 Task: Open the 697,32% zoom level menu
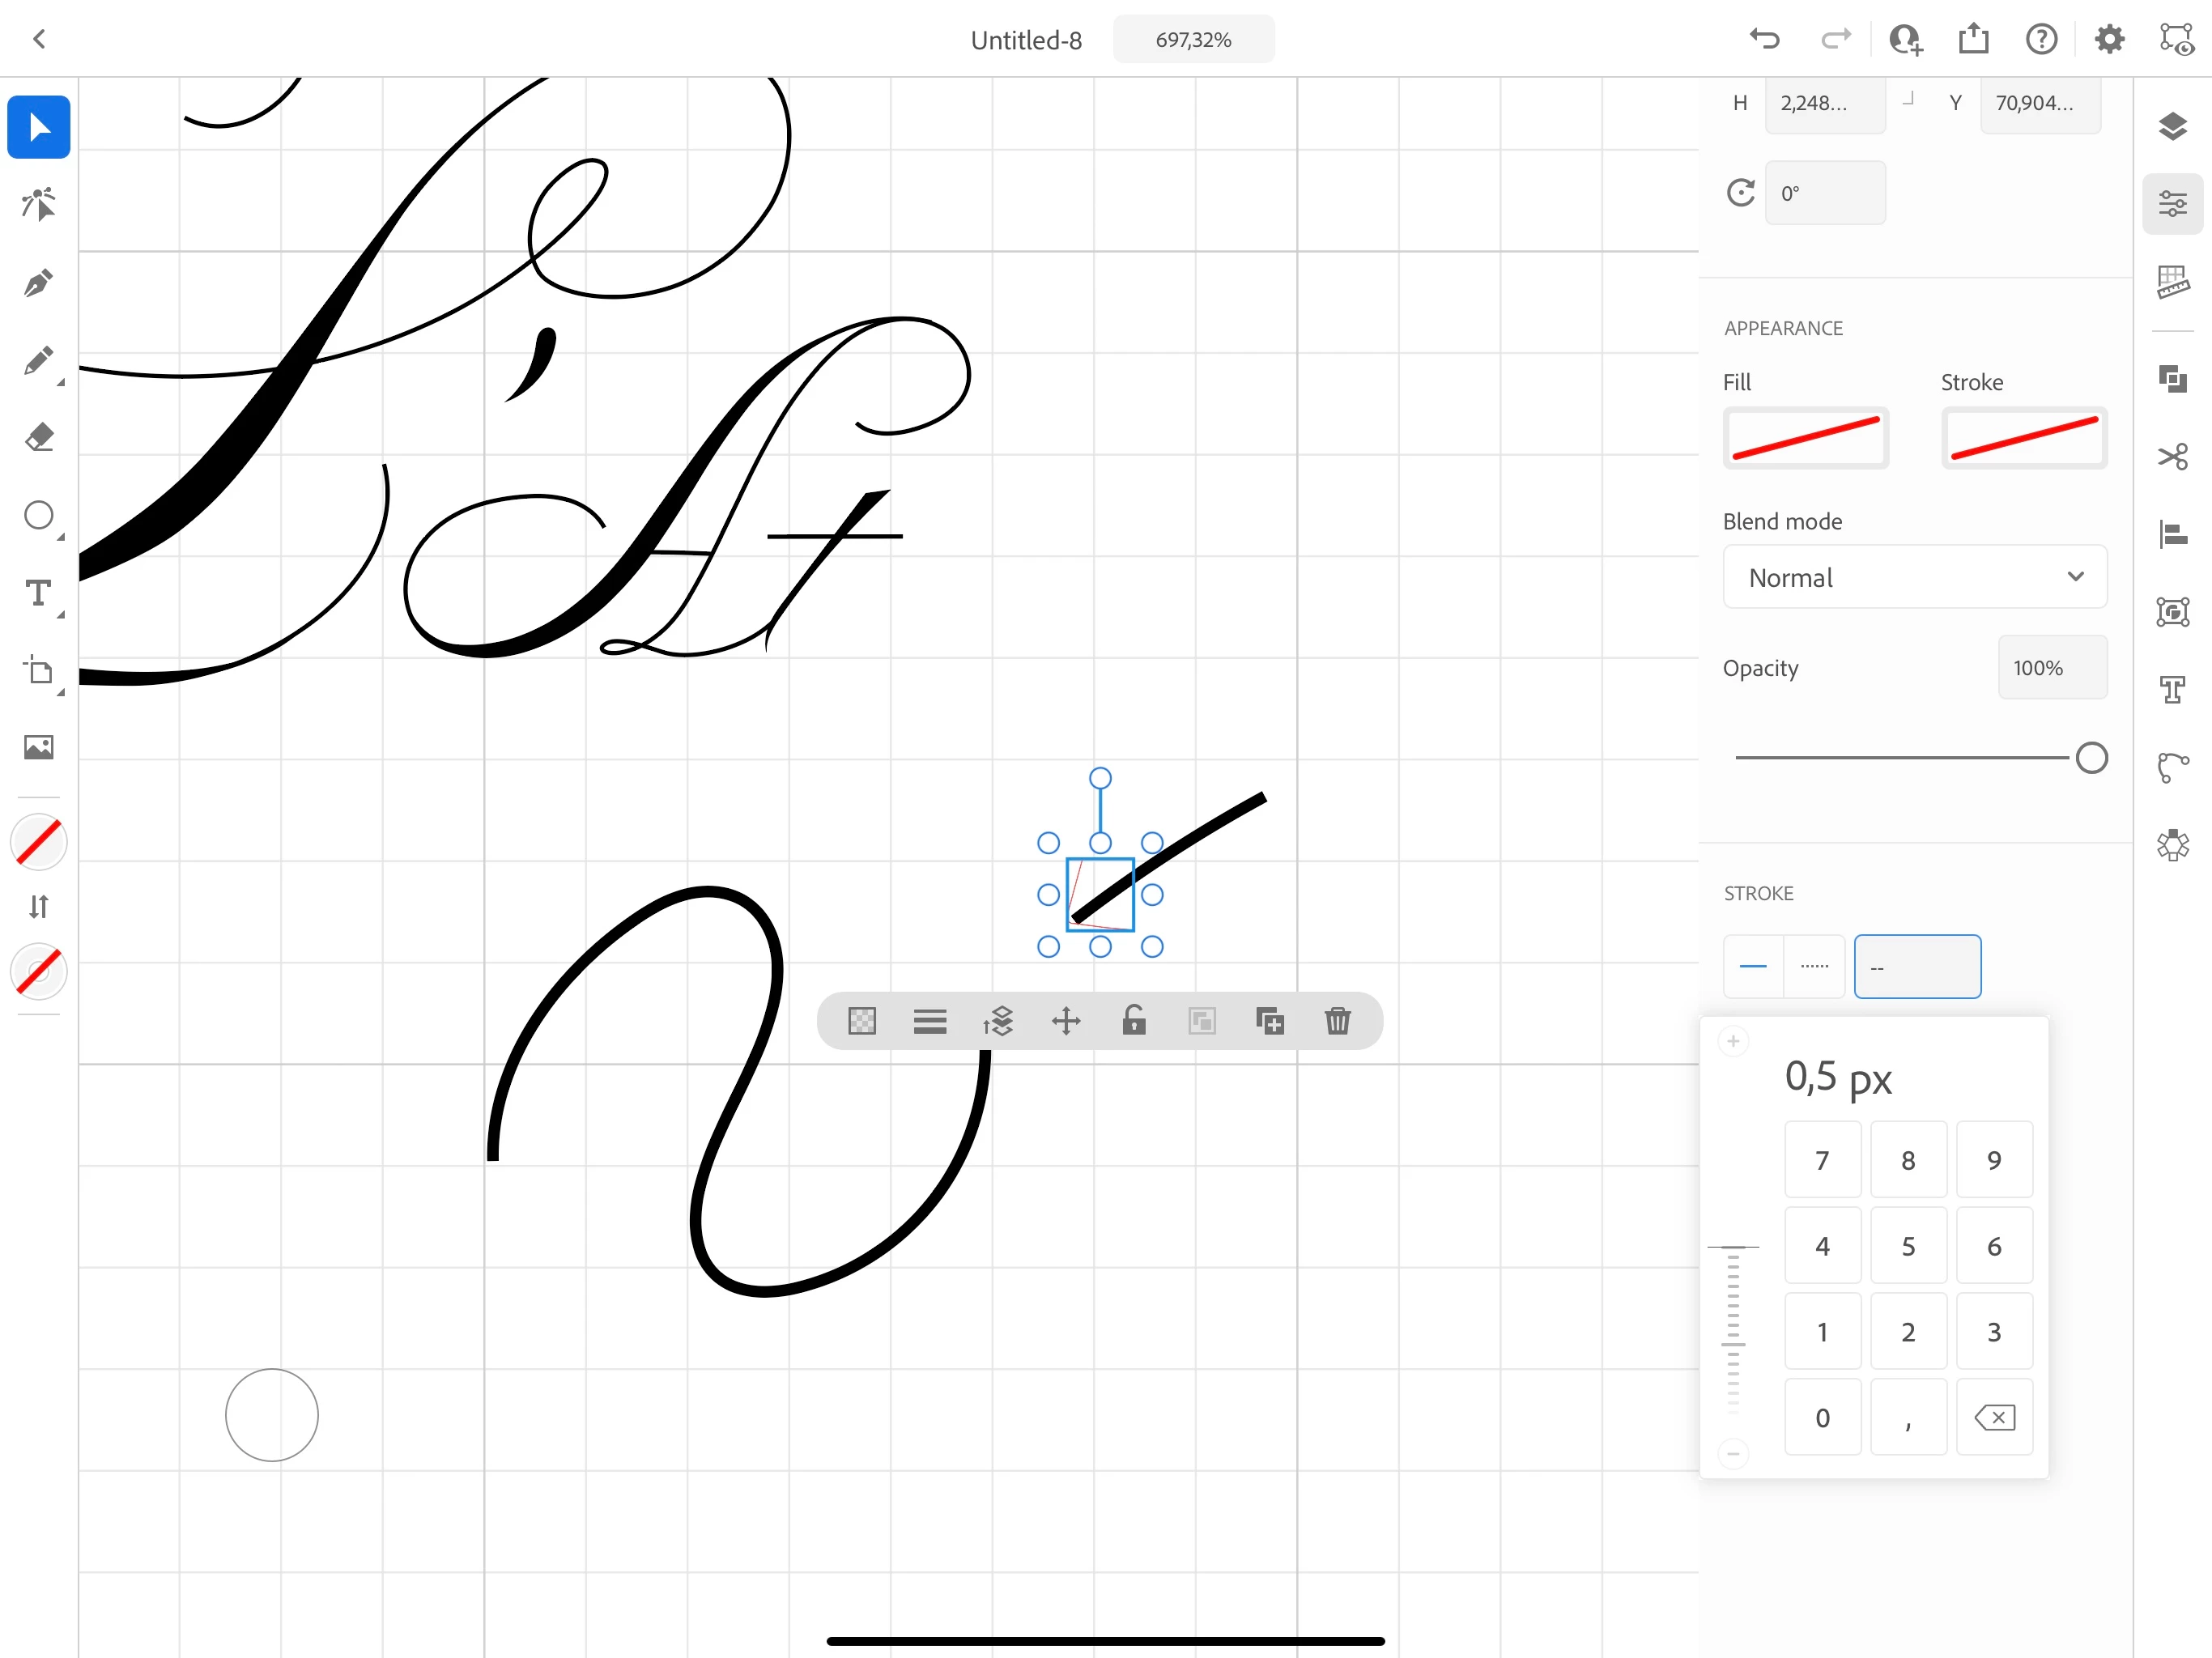point(1193,40)
